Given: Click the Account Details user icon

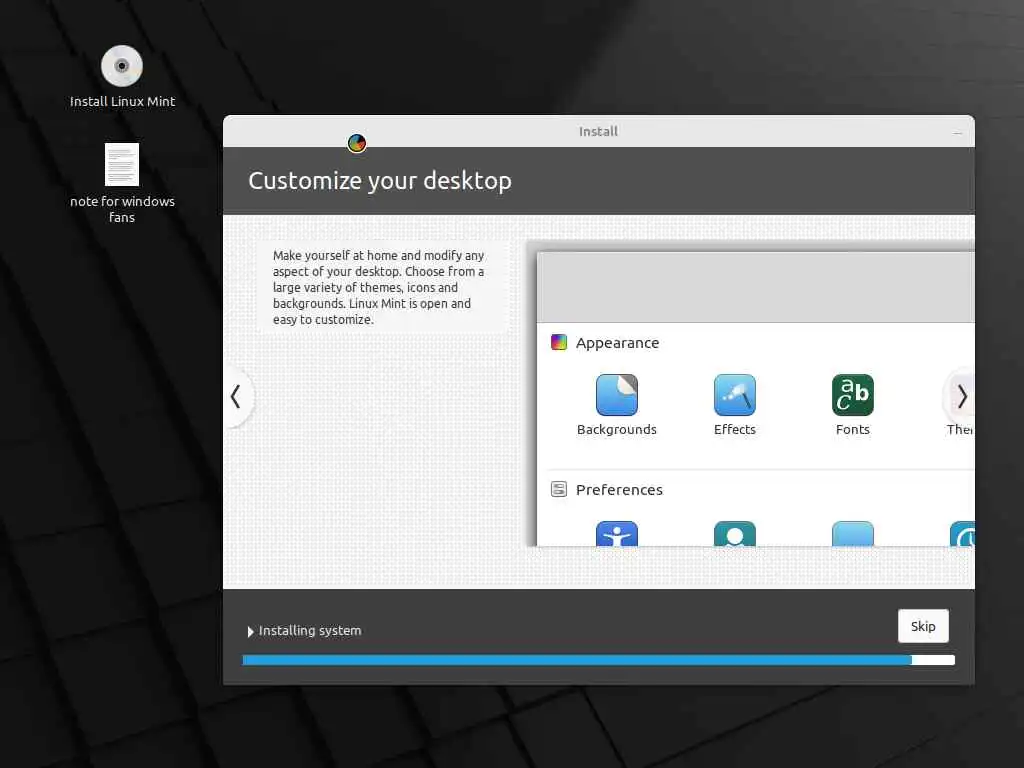Looking at the screenshot, I should pyautogui.click(x=735, y=534).
